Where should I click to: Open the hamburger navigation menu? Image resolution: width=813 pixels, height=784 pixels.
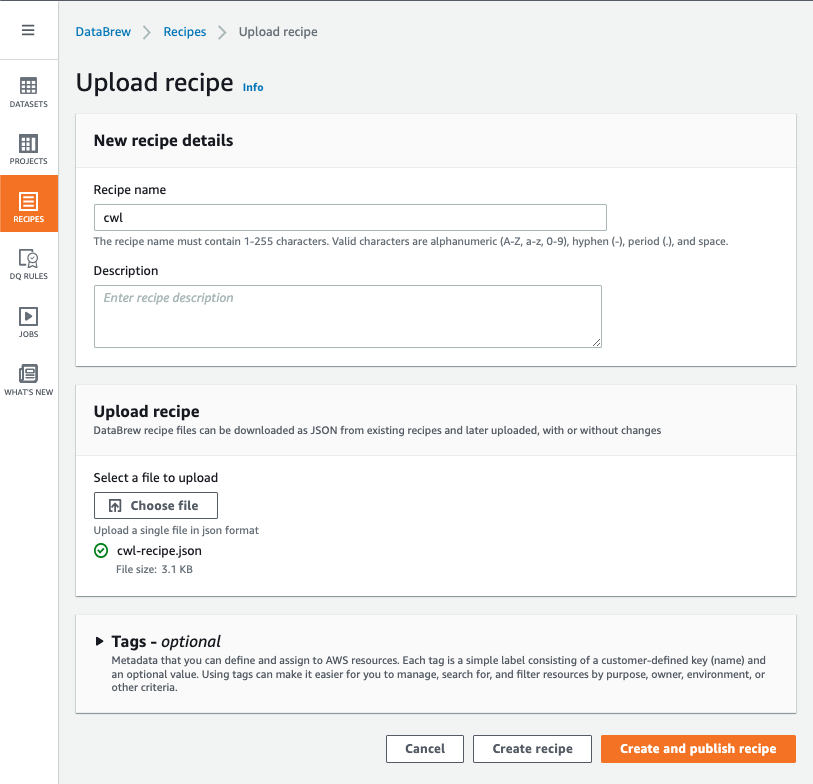pos(28,30)
